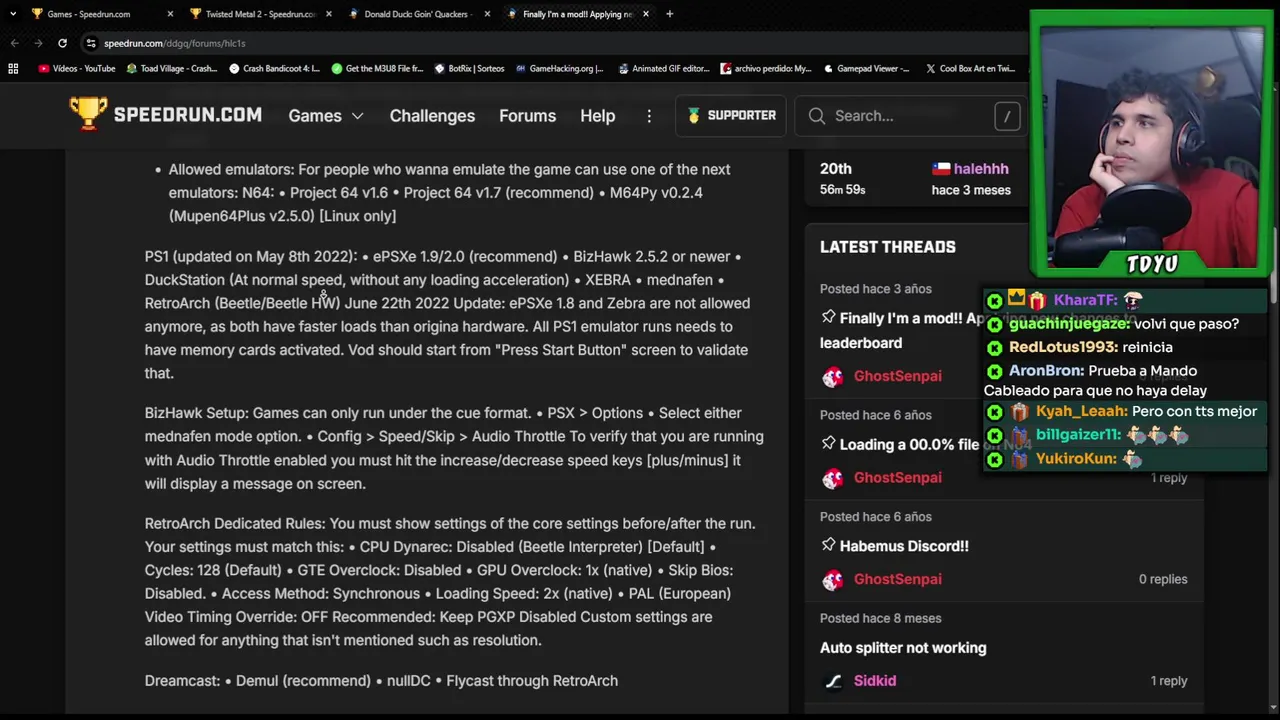The width and height of the screenshot is (1280, 720).
Task: Click RedLotus1993's chat message
Action: tap(1090, 347)
